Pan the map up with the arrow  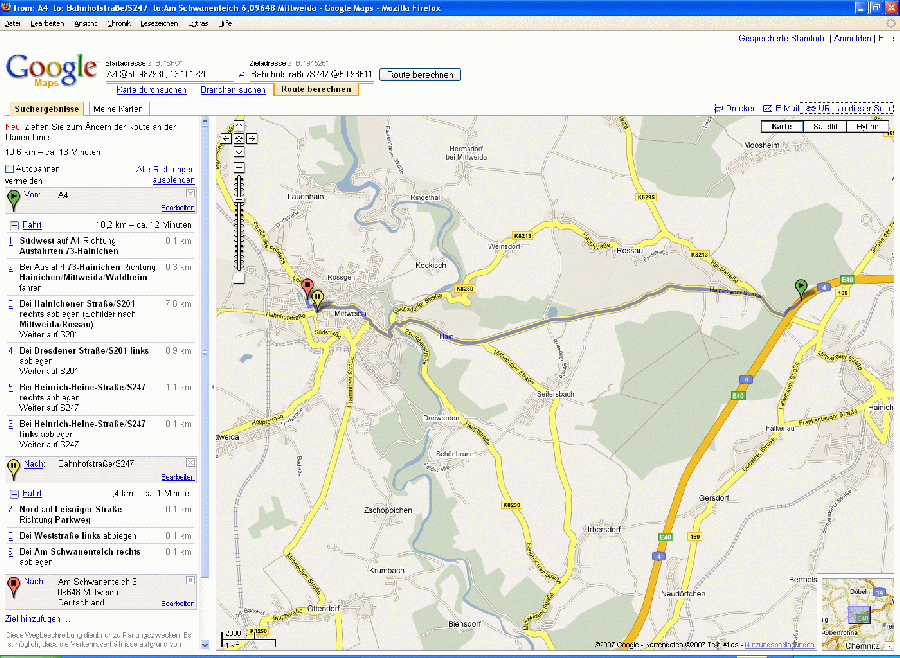coord(239,126)
